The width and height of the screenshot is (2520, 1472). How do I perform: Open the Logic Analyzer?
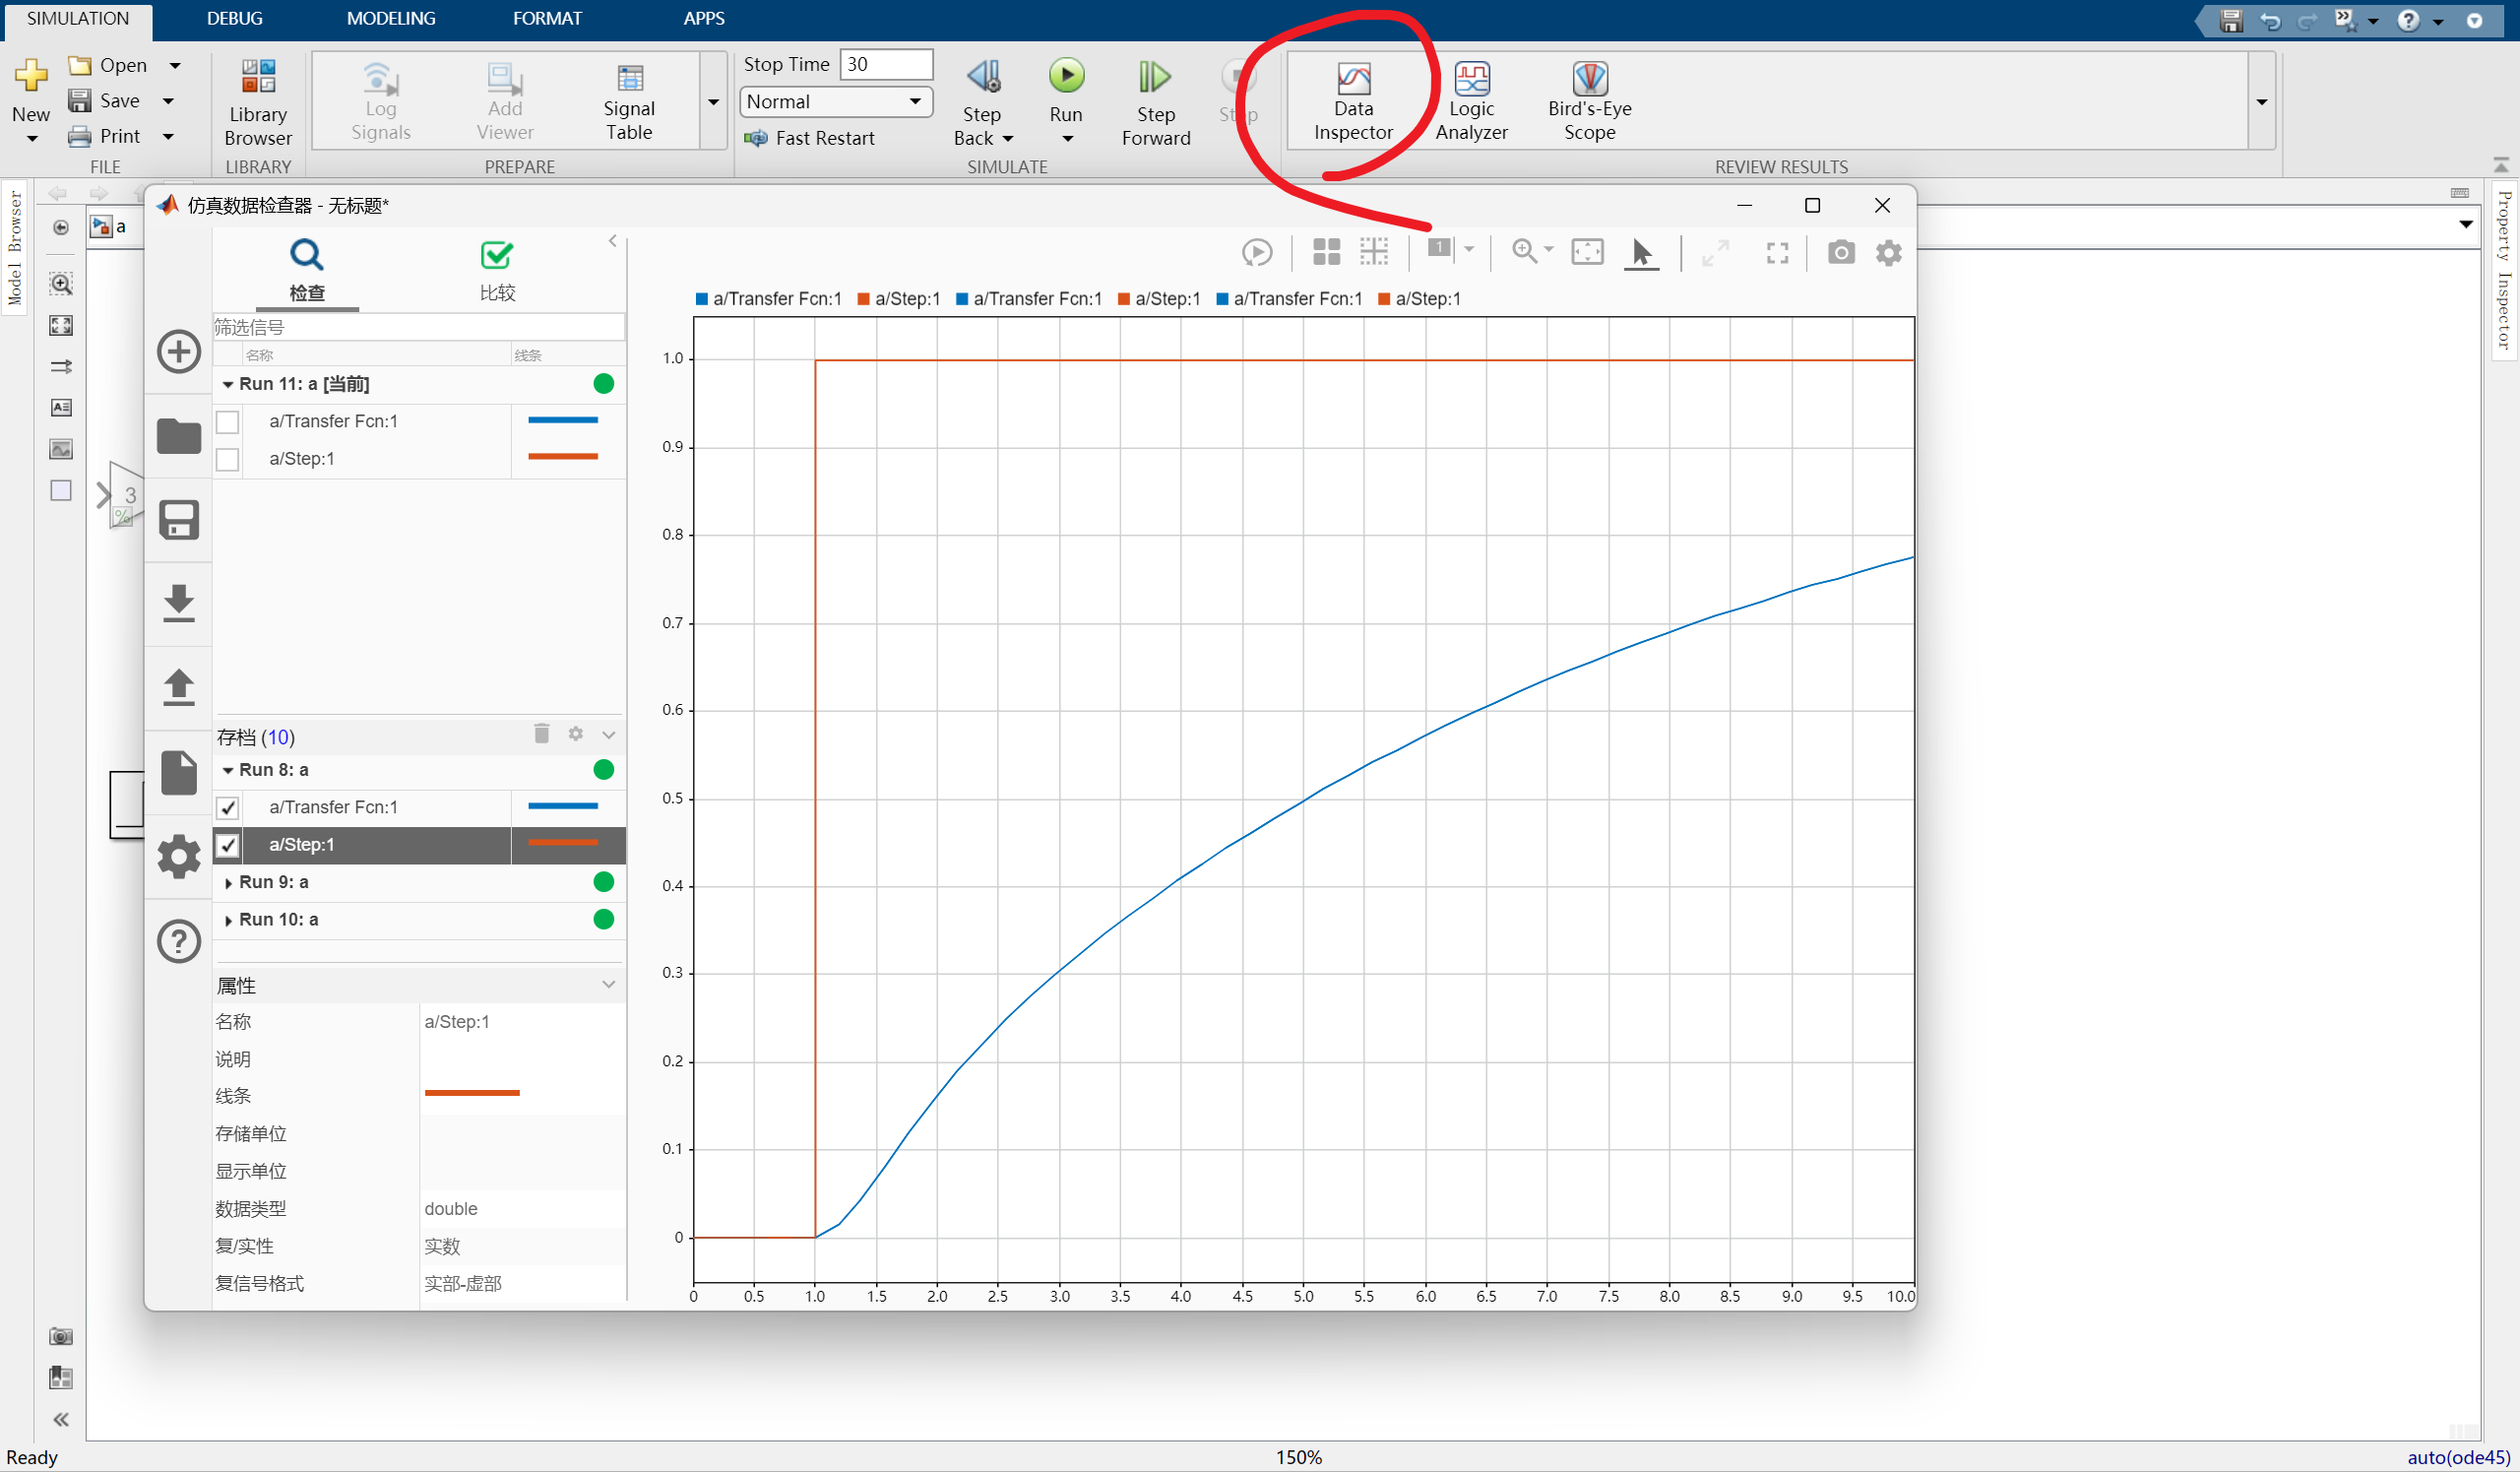click(x=1471, y=101)
